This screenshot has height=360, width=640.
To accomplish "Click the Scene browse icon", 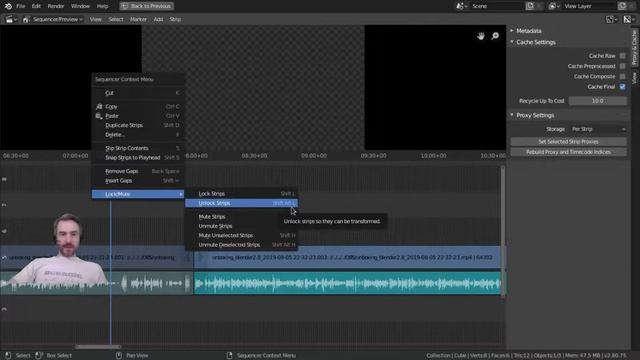I will [x=462, y=6].
